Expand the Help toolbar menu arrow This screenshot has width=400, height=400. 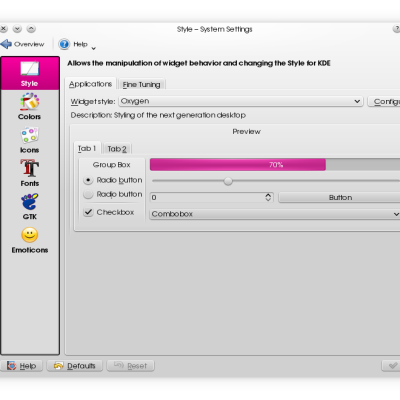coord(94,48)
